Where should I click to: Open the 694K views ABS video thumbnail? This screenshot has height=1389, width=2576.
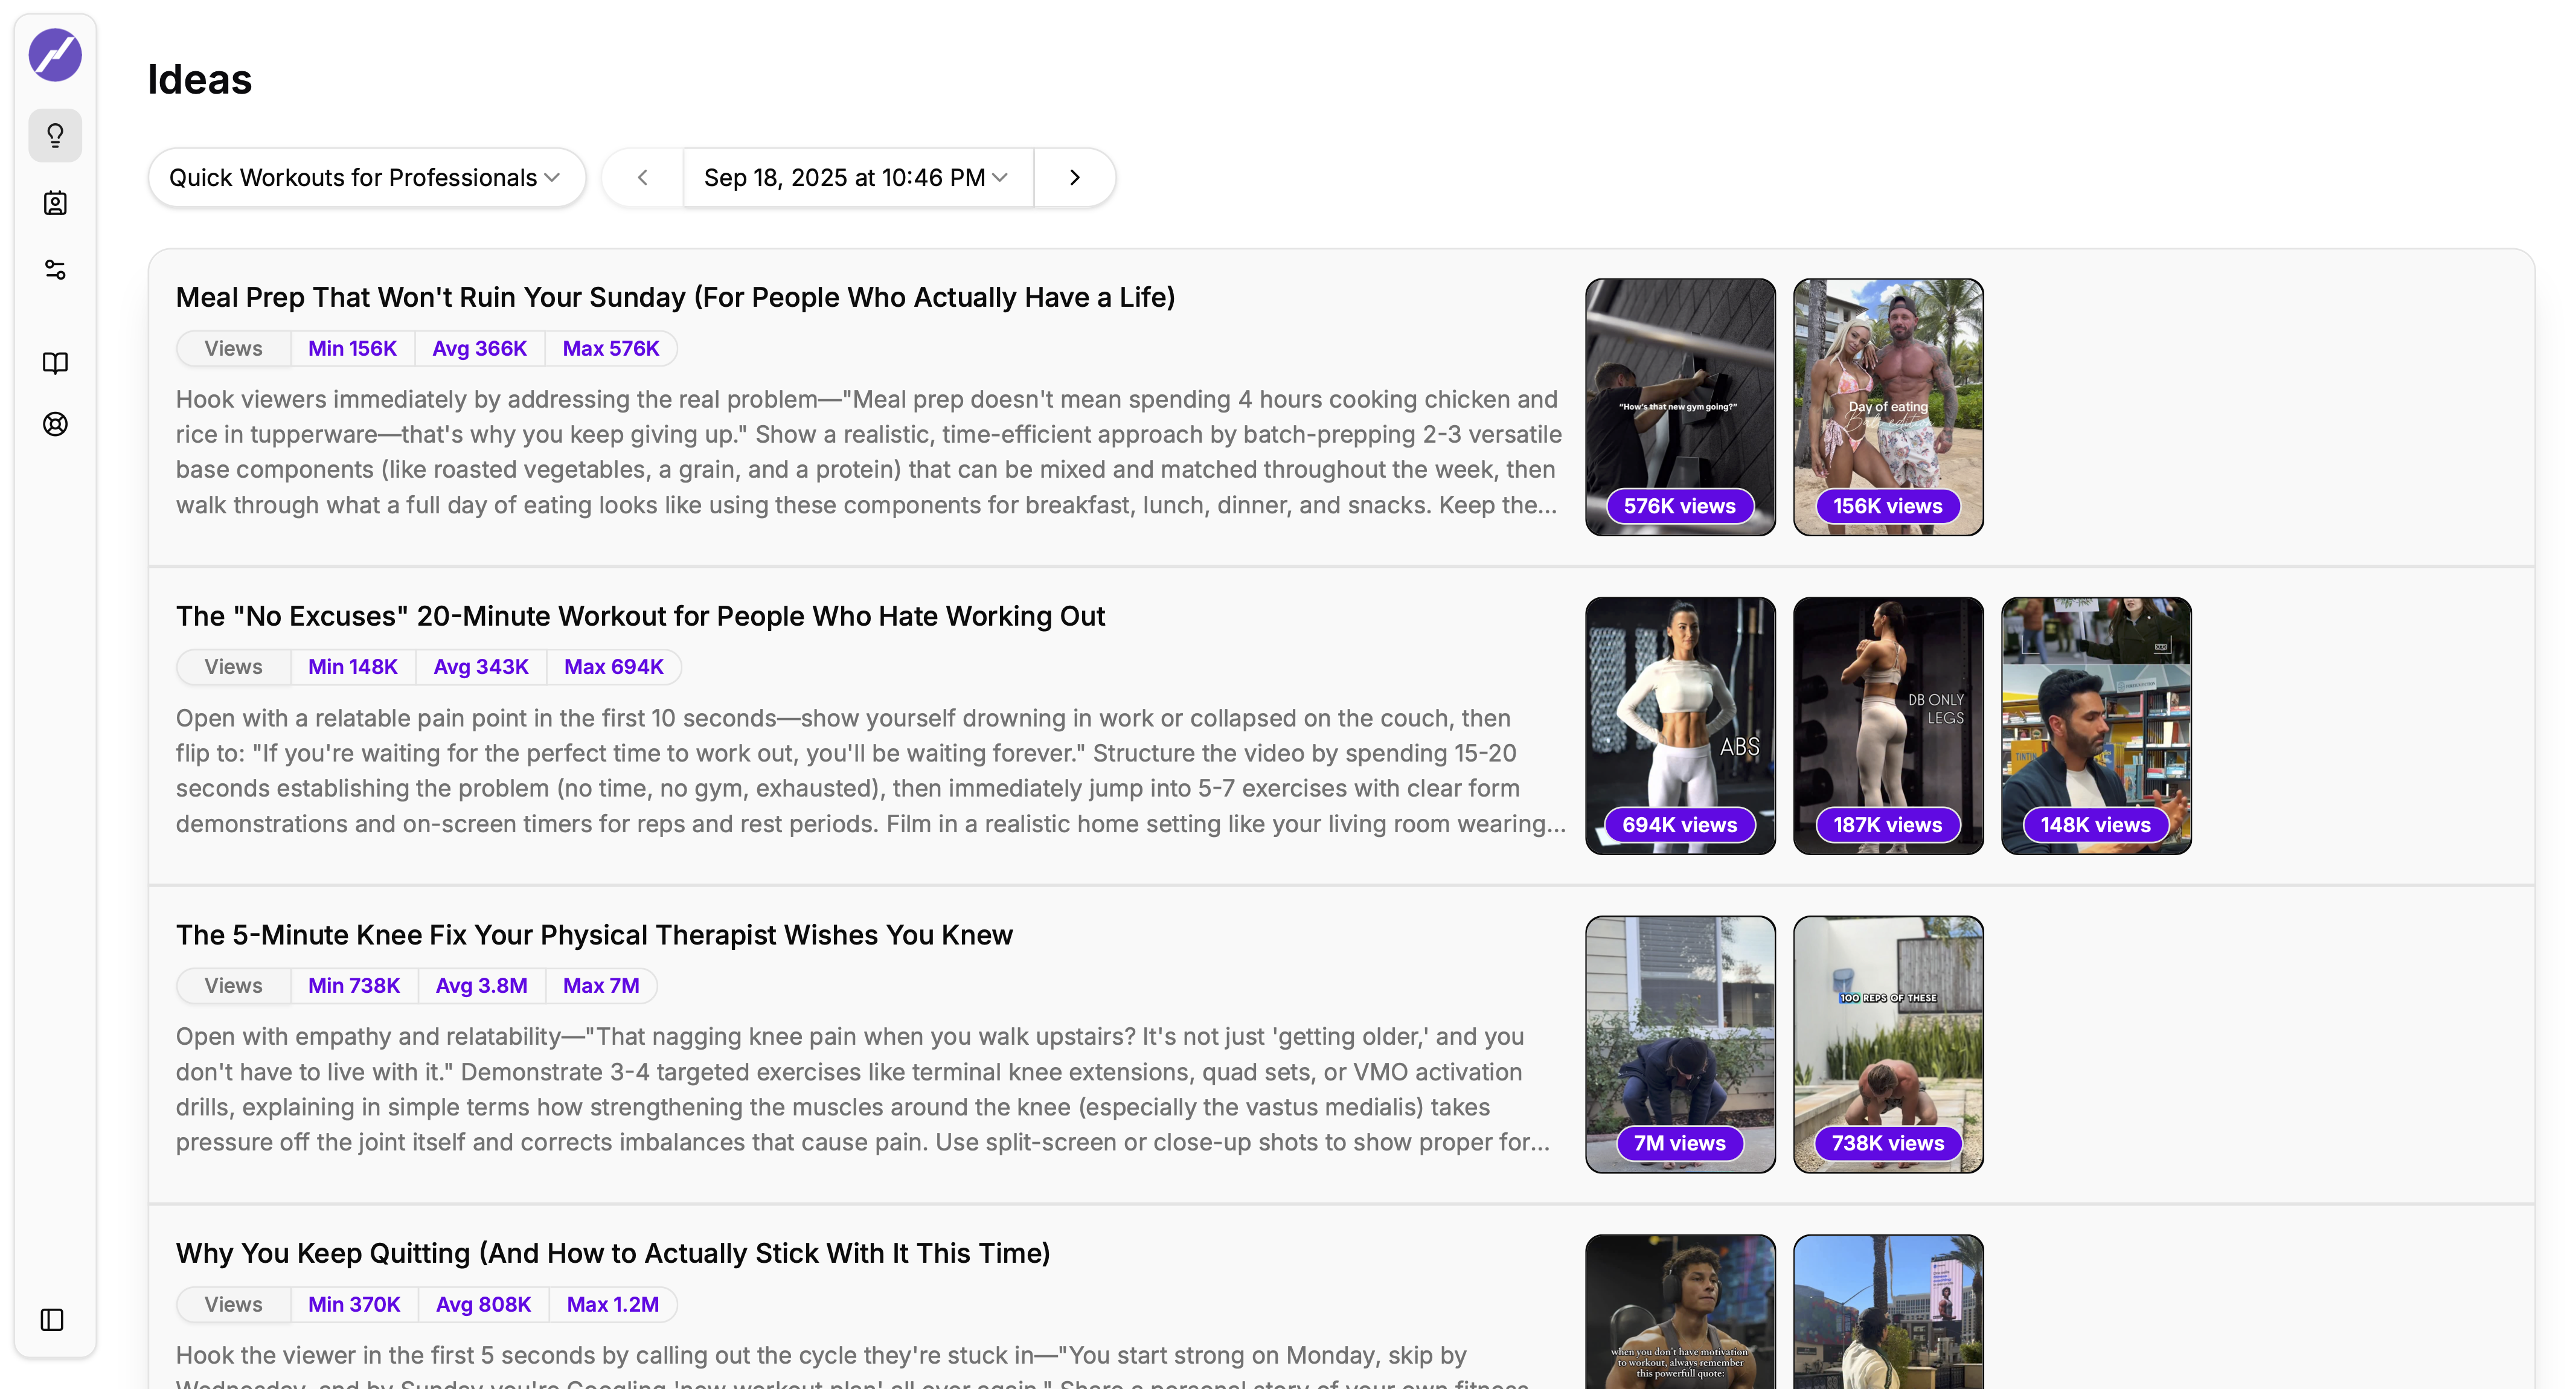click(x=1680, y=726)
